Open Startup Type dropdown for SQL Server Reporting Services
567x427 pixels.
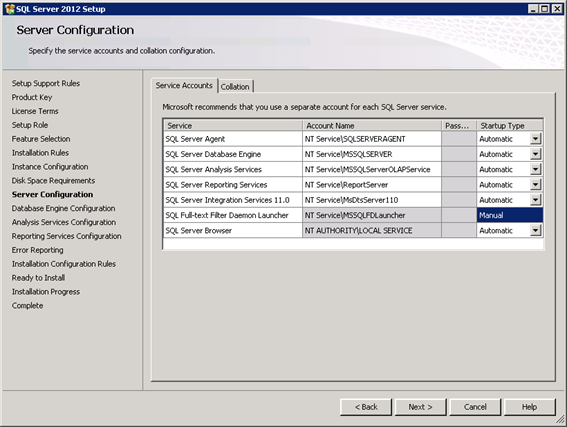pyautogui.click(x=535, y=184)
